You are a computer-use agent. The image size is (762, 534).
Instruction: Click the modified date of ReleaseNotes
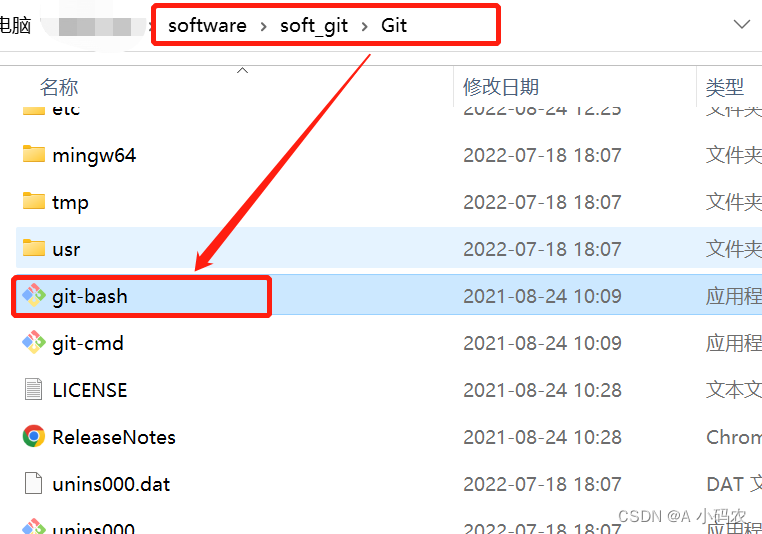pos(542,437)
